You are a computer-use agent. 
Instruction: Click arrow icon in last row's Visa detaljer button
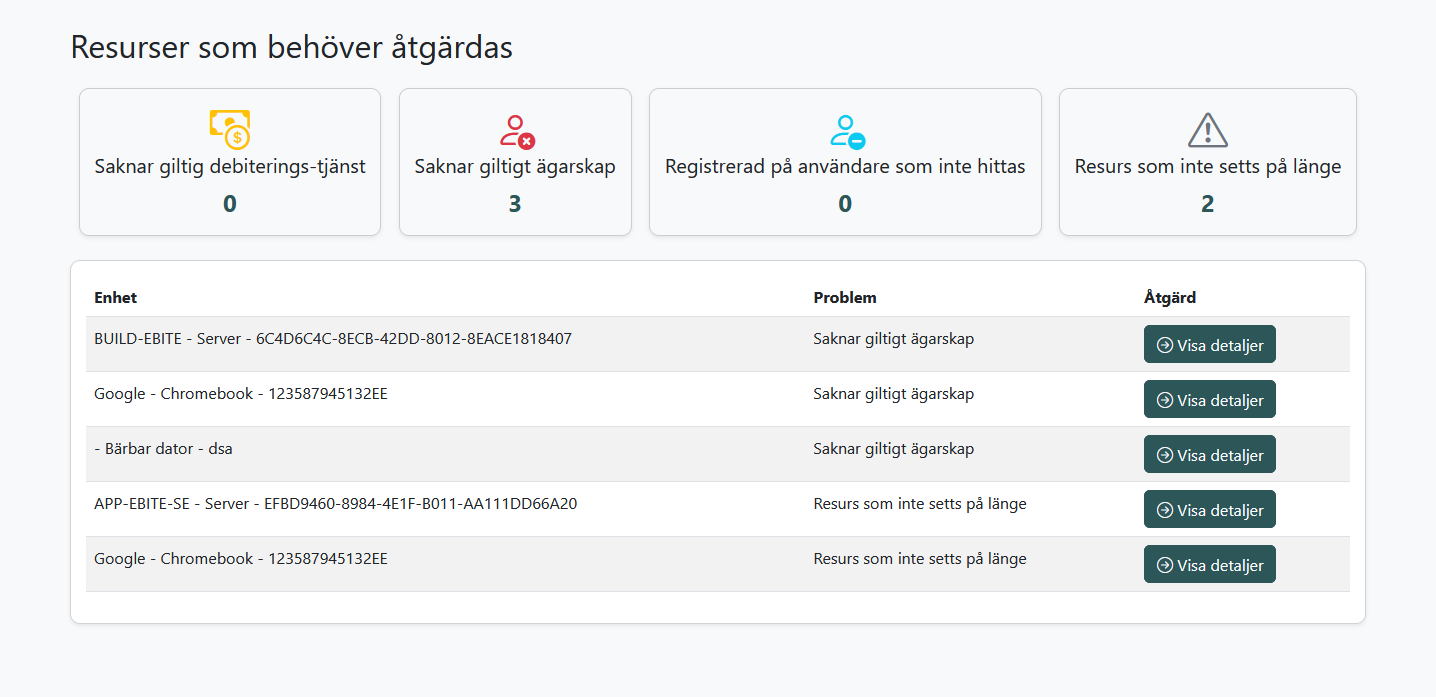point(1164,565)
